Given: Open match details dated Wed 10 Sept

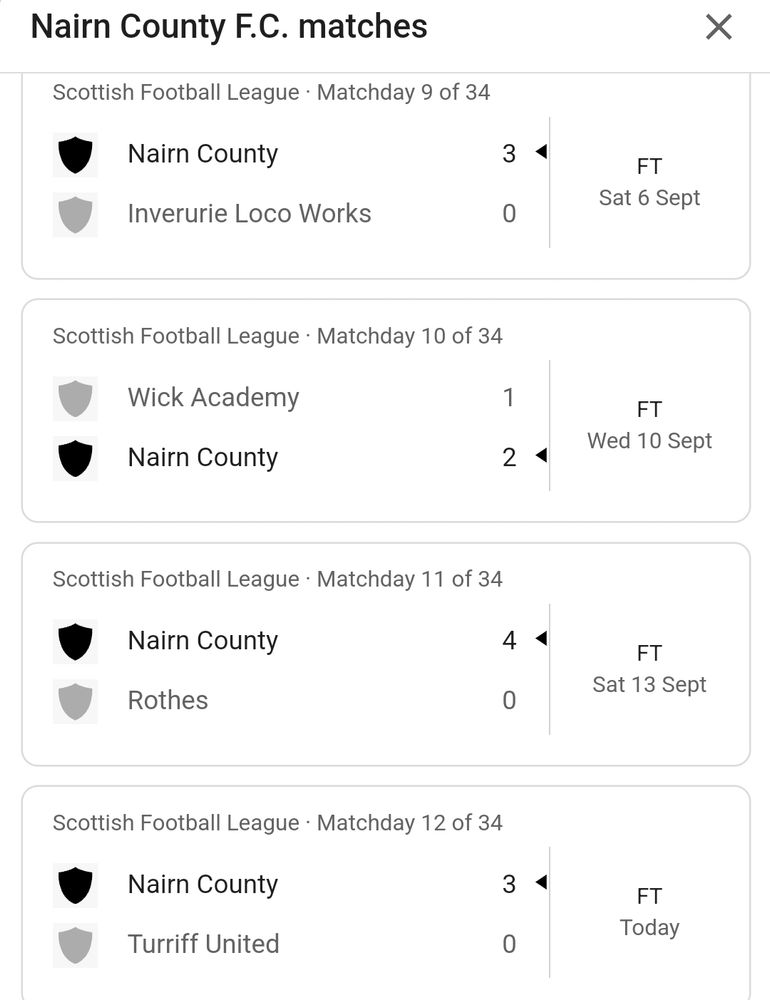Looking at the screenshot, I should point(649,426).
